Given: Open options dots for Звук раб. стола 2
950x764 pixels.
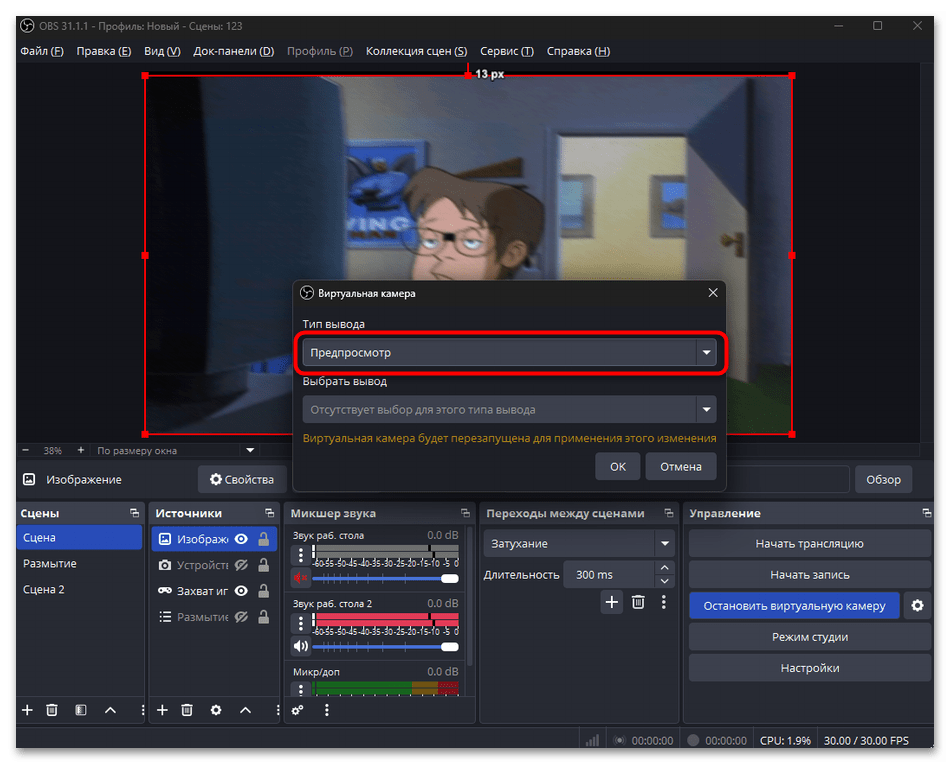Looking at the screenshot, I should coord(301,622).
